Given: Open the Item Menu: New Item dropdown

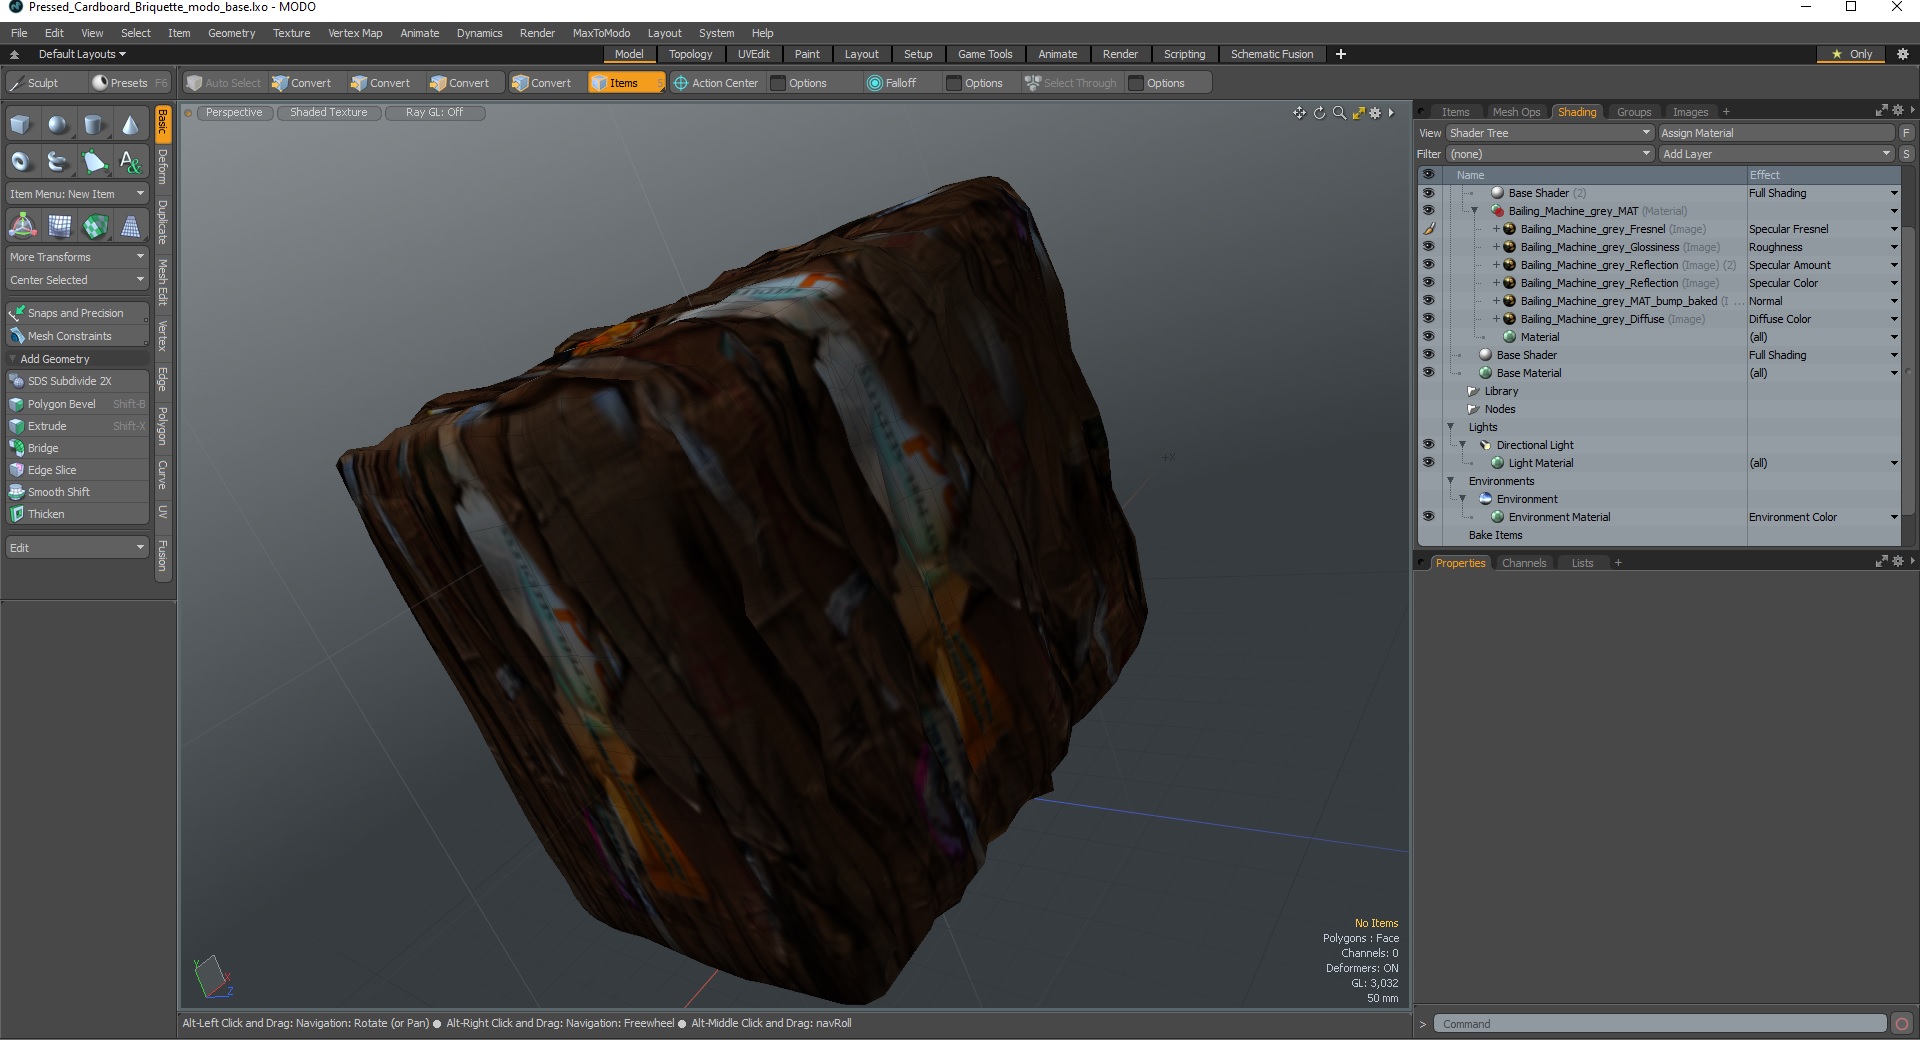Looking at the screenshot, I should 77,194.
